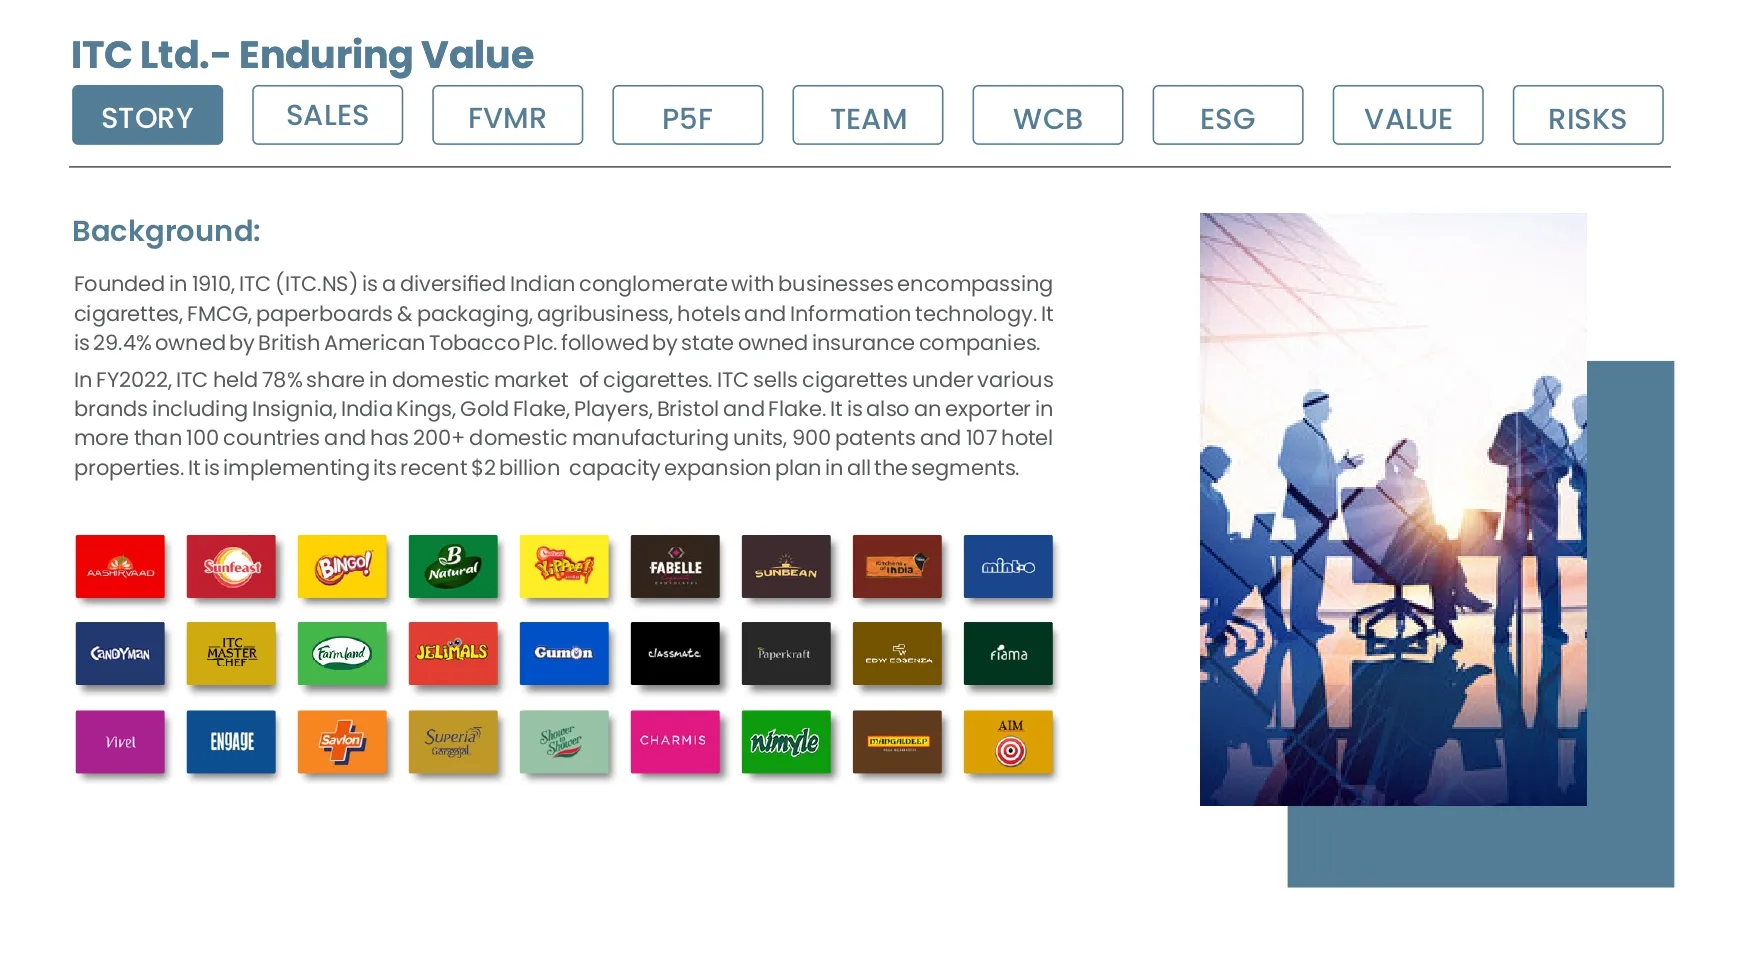Select the RISKS tab

[x=1587, y=115]
